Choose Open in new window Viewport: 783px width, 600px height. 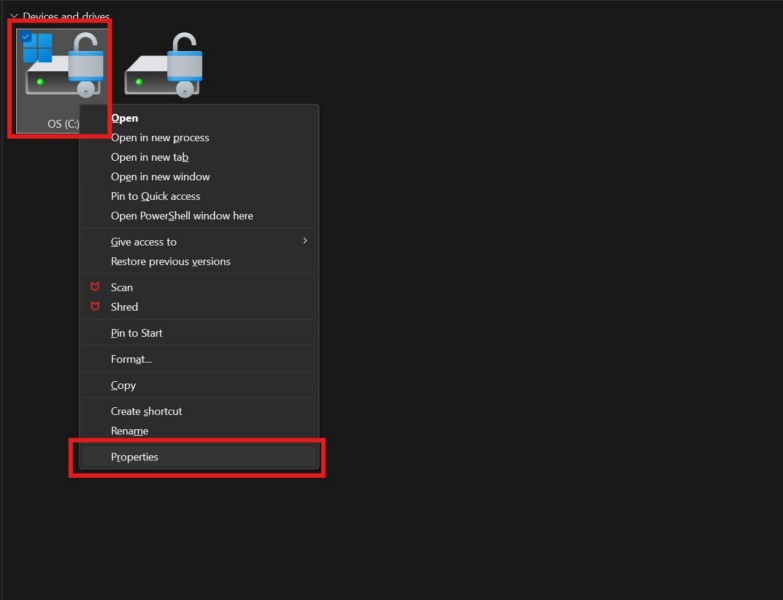[199, 177]
